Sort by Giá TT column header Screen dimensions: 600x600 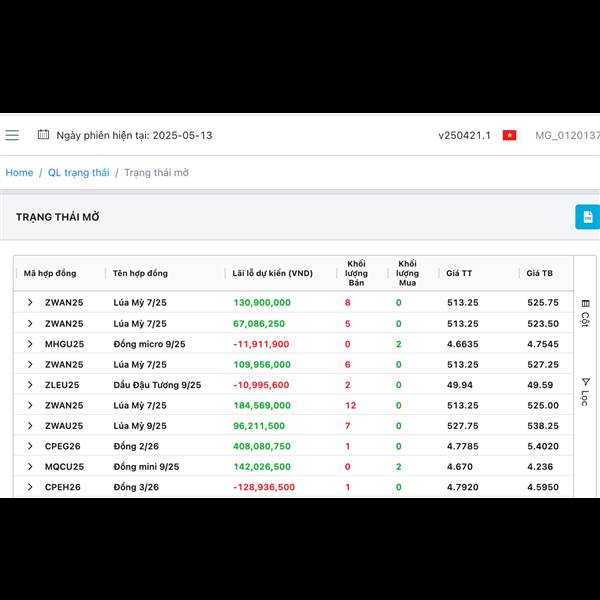tap(459, 273)
